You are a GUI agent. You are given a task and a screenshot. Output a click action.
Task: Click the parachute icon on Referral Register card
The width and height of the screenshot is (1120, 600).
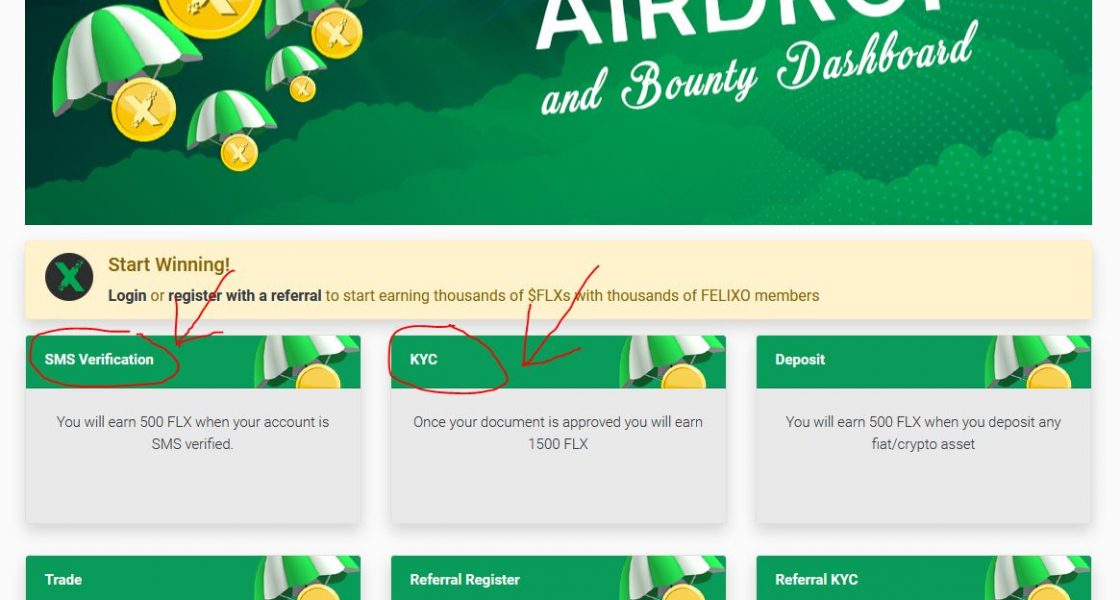pos(672,578)
